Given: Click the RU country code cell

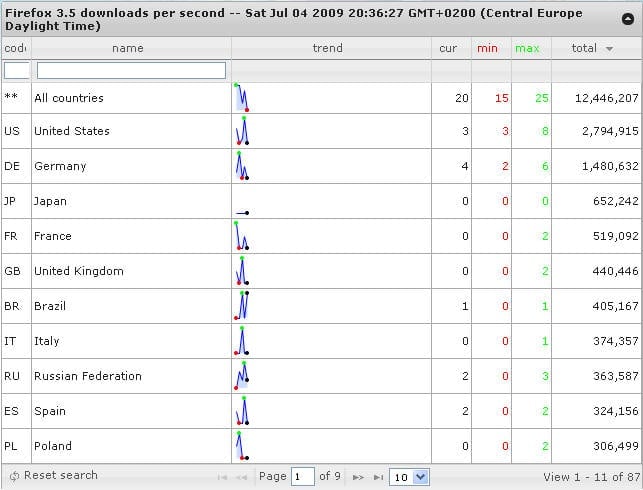Looking at the screenshot, I should [16, 376].
